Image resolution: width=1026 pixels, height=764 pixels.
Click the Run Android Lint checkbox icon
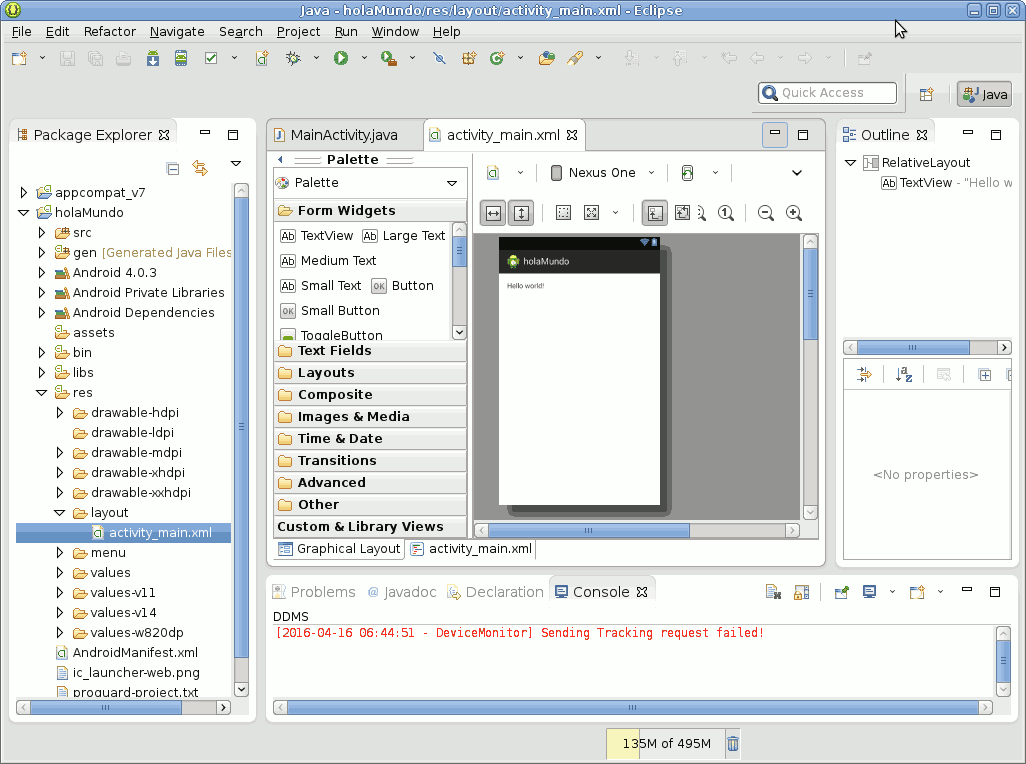[x=211, y=58]
